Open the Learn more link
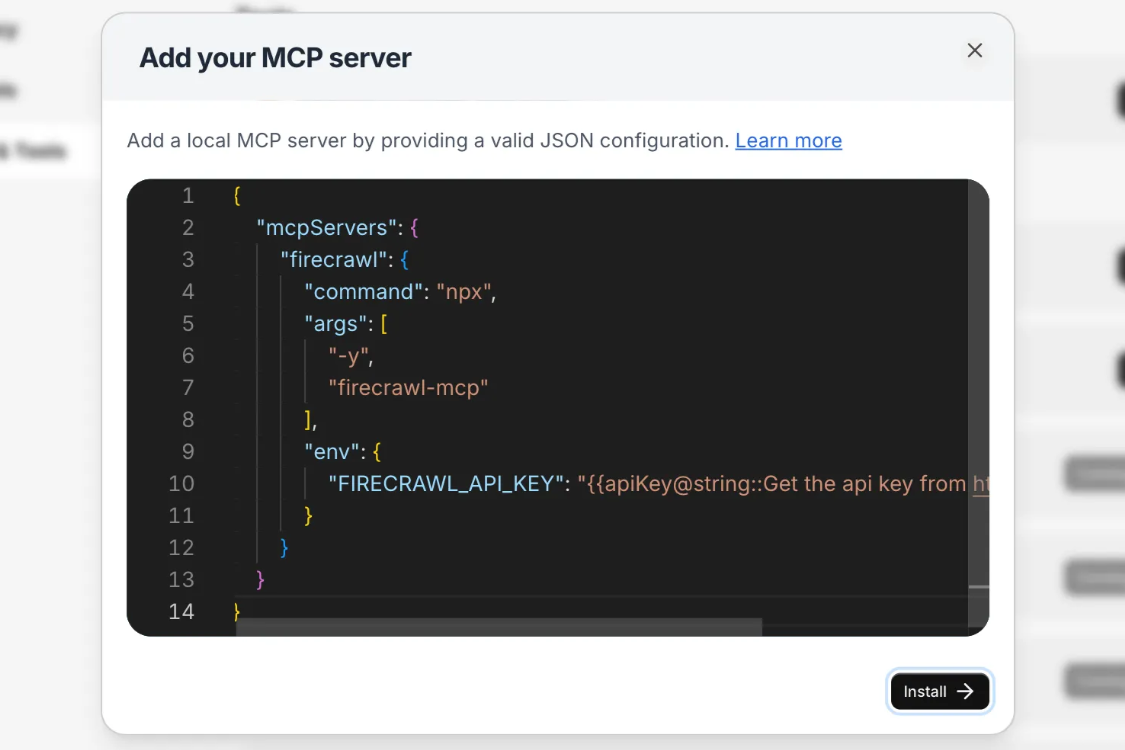The width and height of the screenshot is (1125, 750). [x=789, y=141]
